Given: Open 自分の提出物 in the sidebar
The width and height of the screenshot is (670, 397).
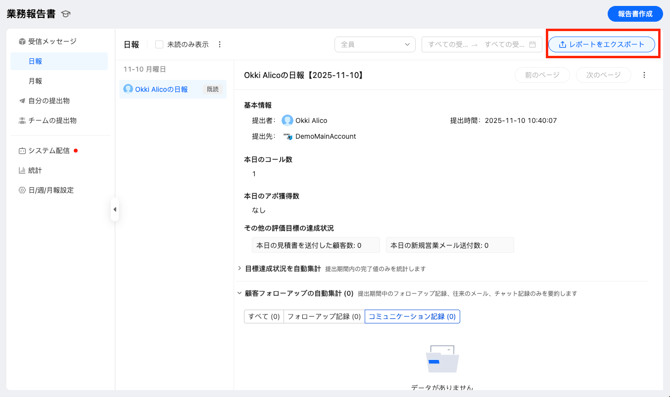Looking at the screenshot, I should pos(49,101).
